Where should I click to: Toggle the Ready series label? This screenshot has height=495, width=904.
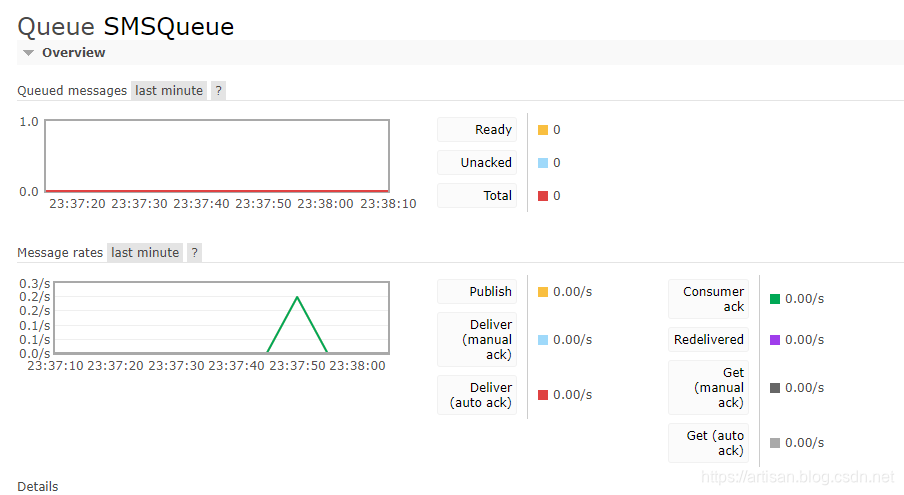[477, 130]
